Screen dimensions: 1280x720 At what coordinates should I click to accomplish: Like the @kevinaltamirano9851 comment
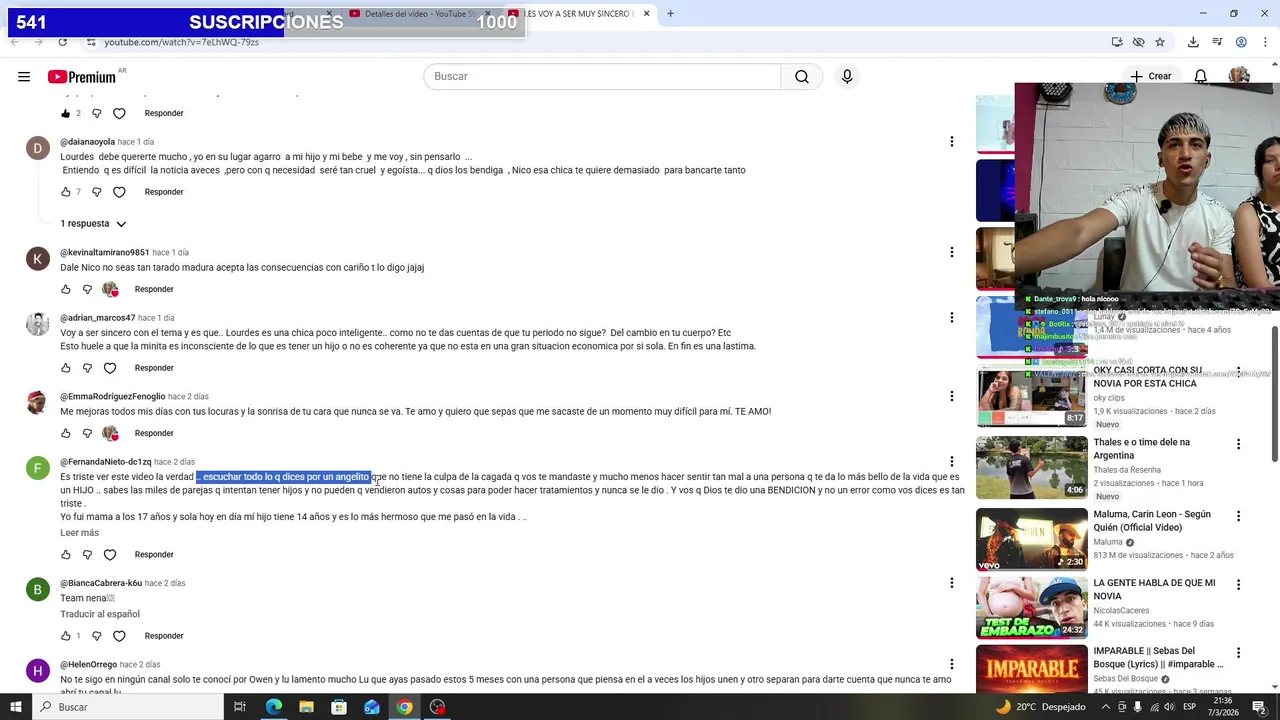(x=66, y=289)
